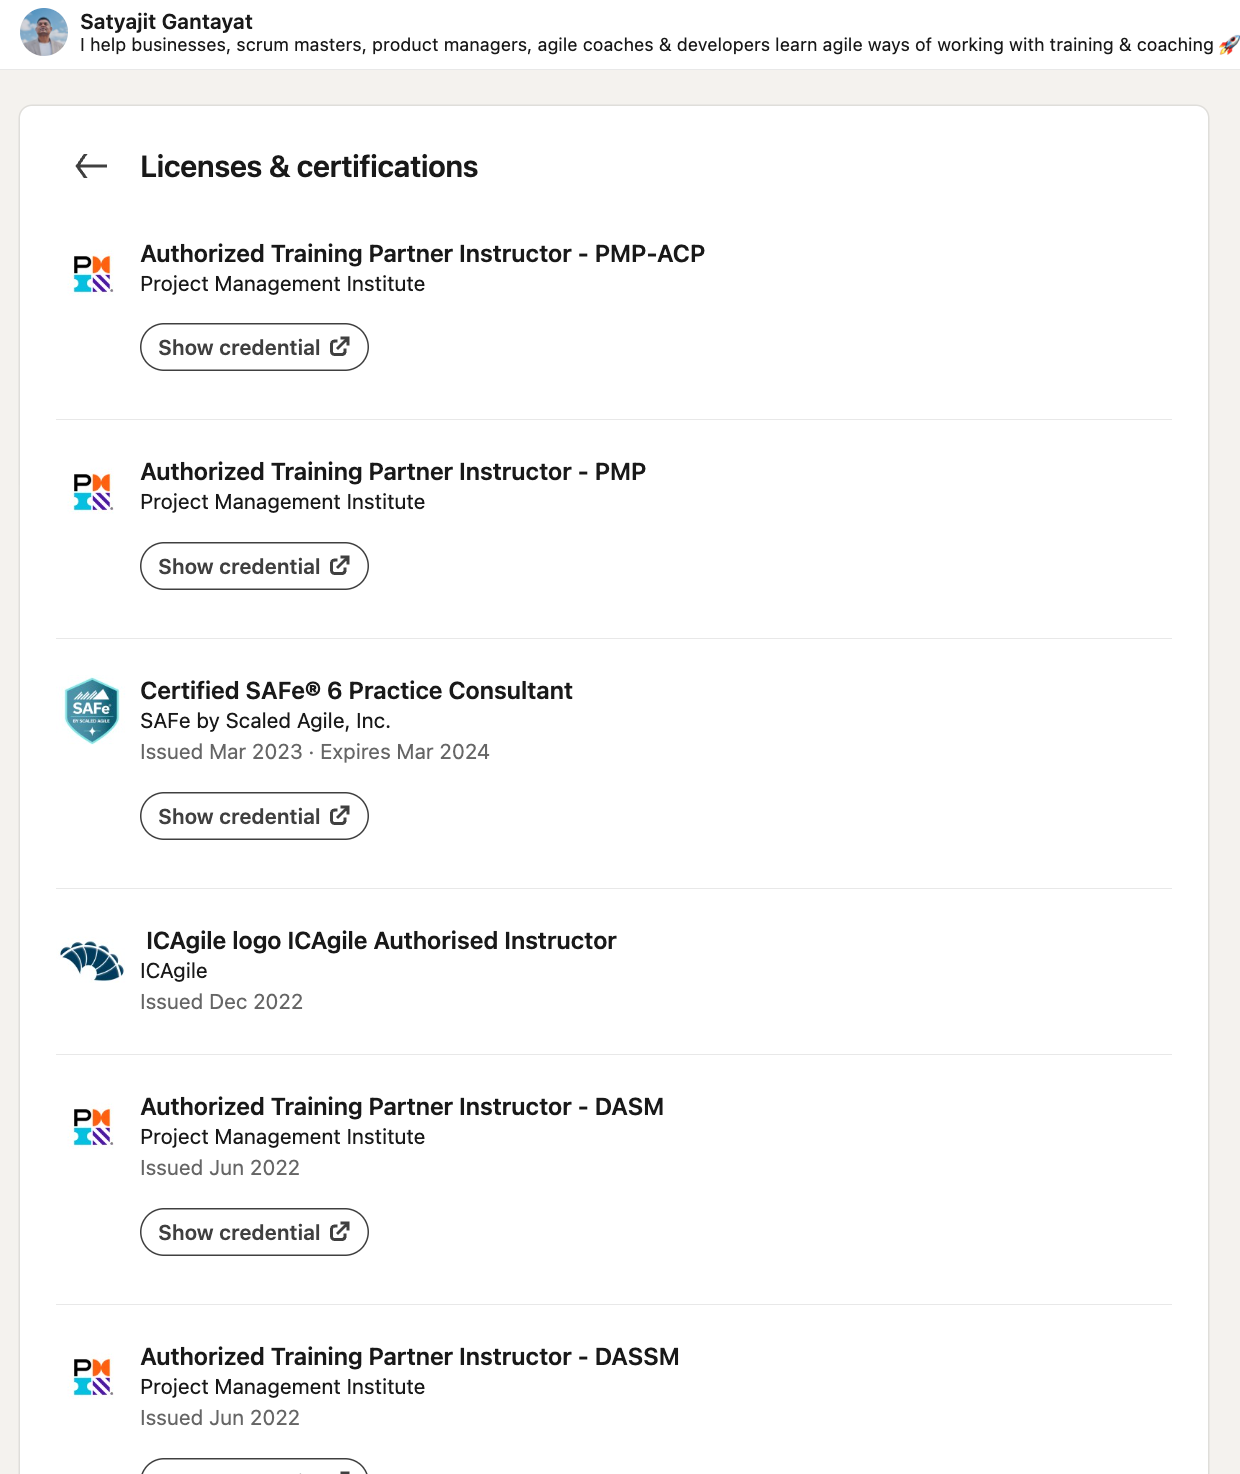Click the name Satyajit Gantayat in header

click(166, 21)
